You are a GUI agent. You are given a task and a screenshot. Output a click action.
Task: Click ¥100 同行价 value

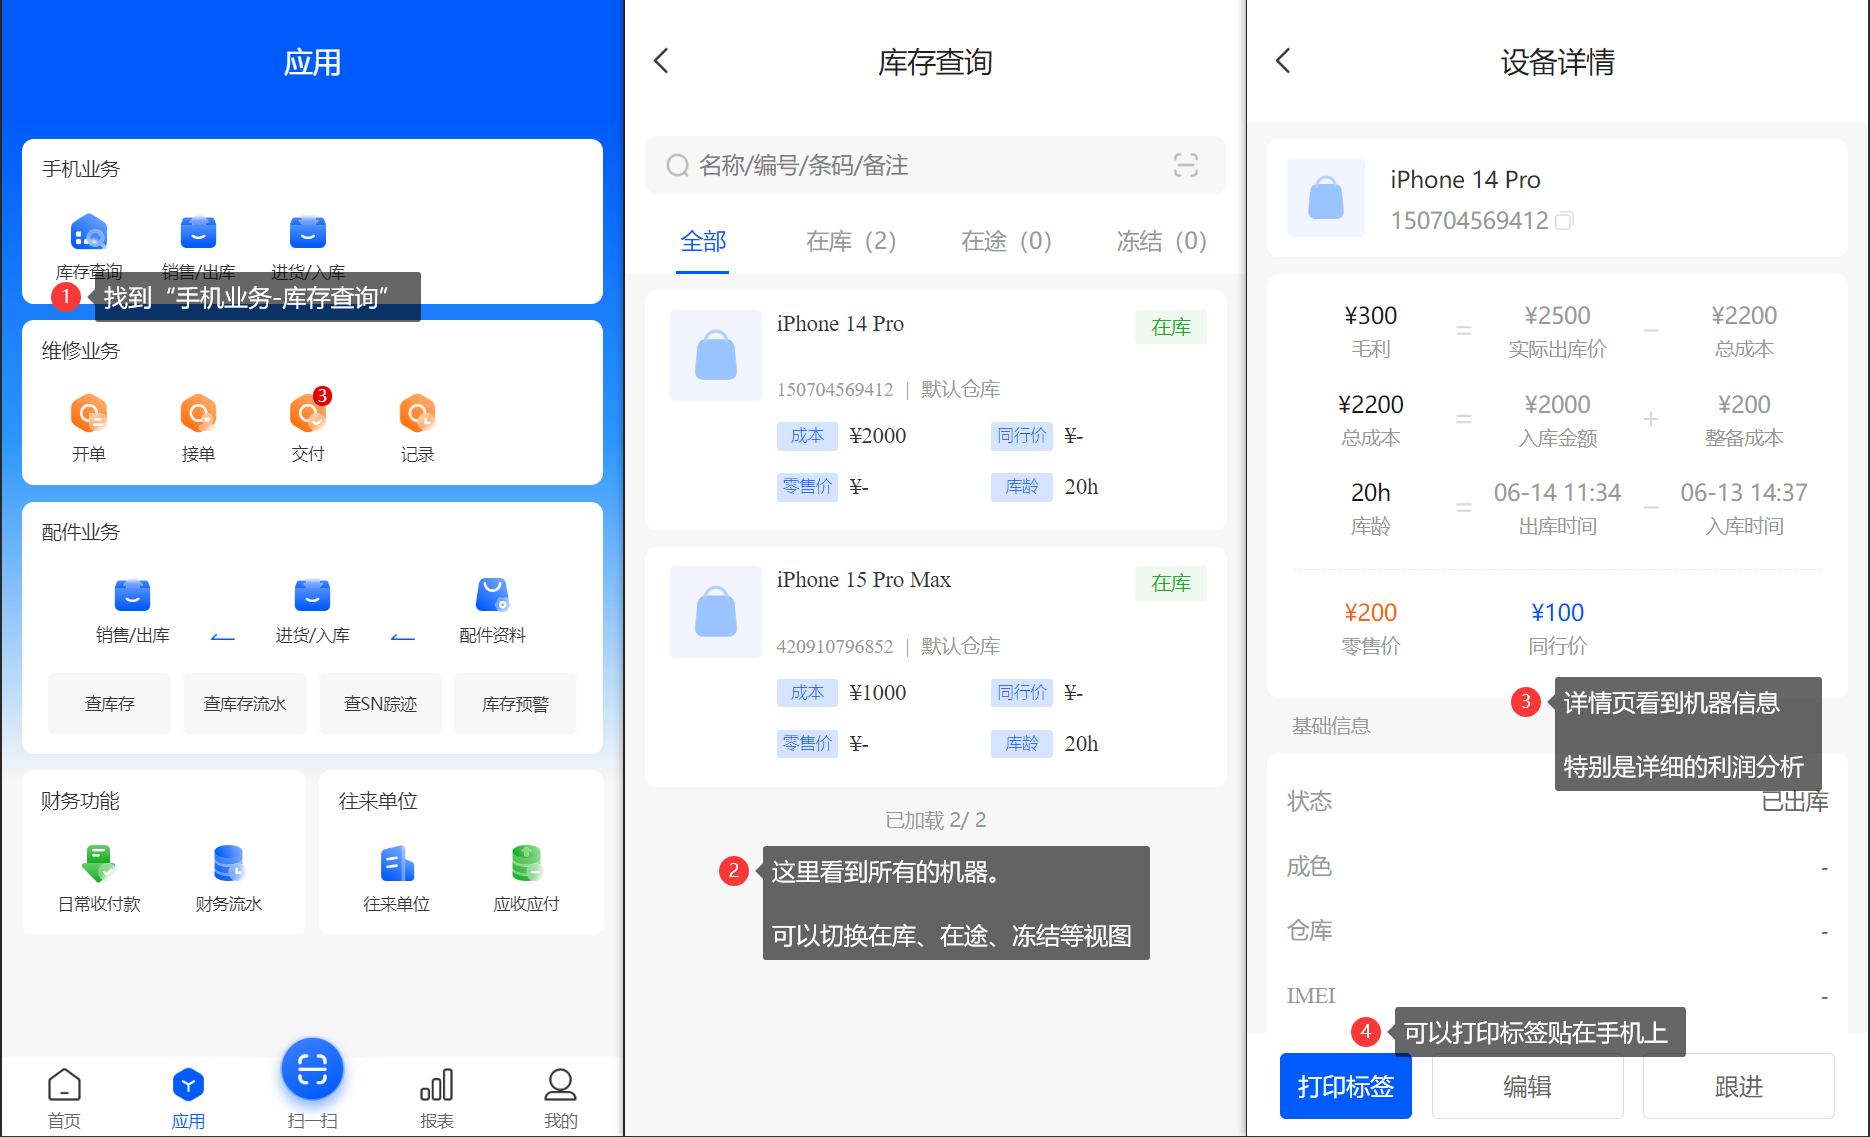(1557, 613)
